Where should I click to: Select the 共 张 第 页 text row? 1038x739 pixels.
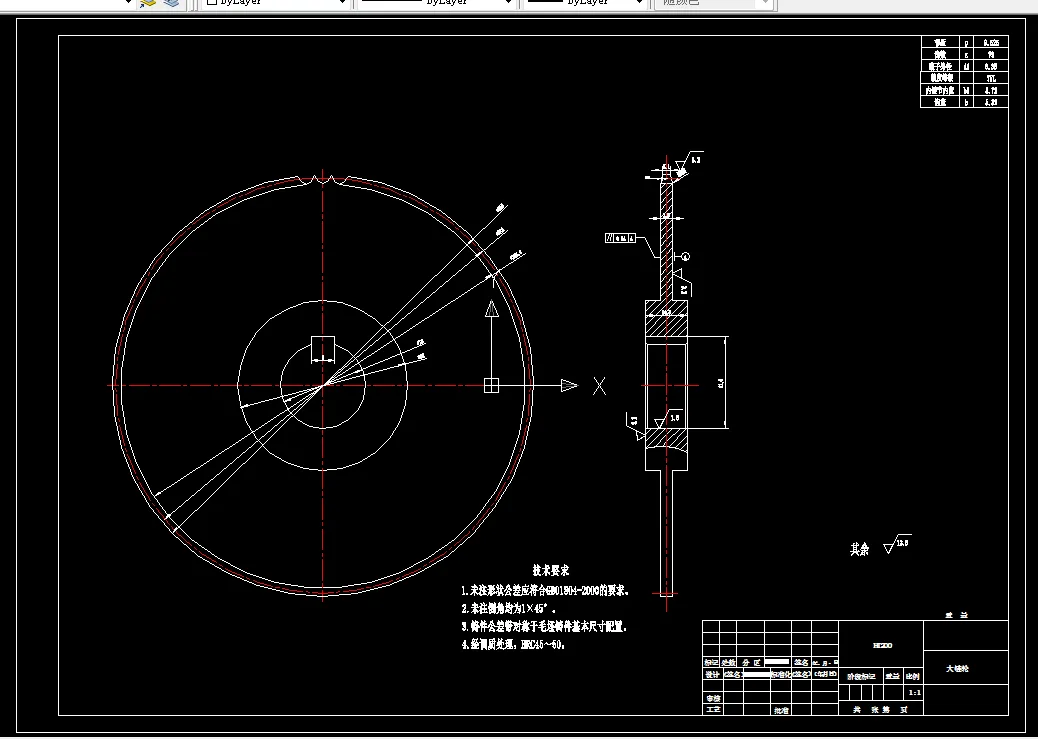coord(881,709)
